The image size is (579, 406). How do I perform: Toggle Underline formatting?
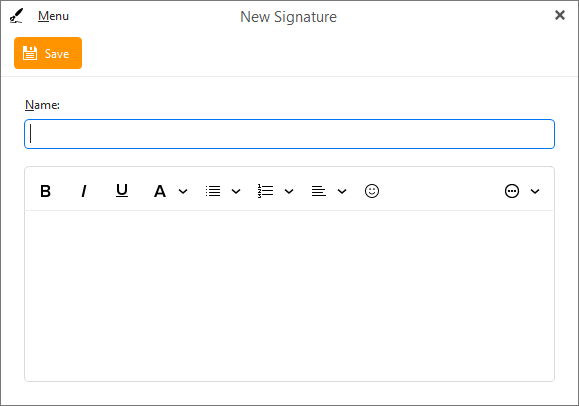pos(122,191)
